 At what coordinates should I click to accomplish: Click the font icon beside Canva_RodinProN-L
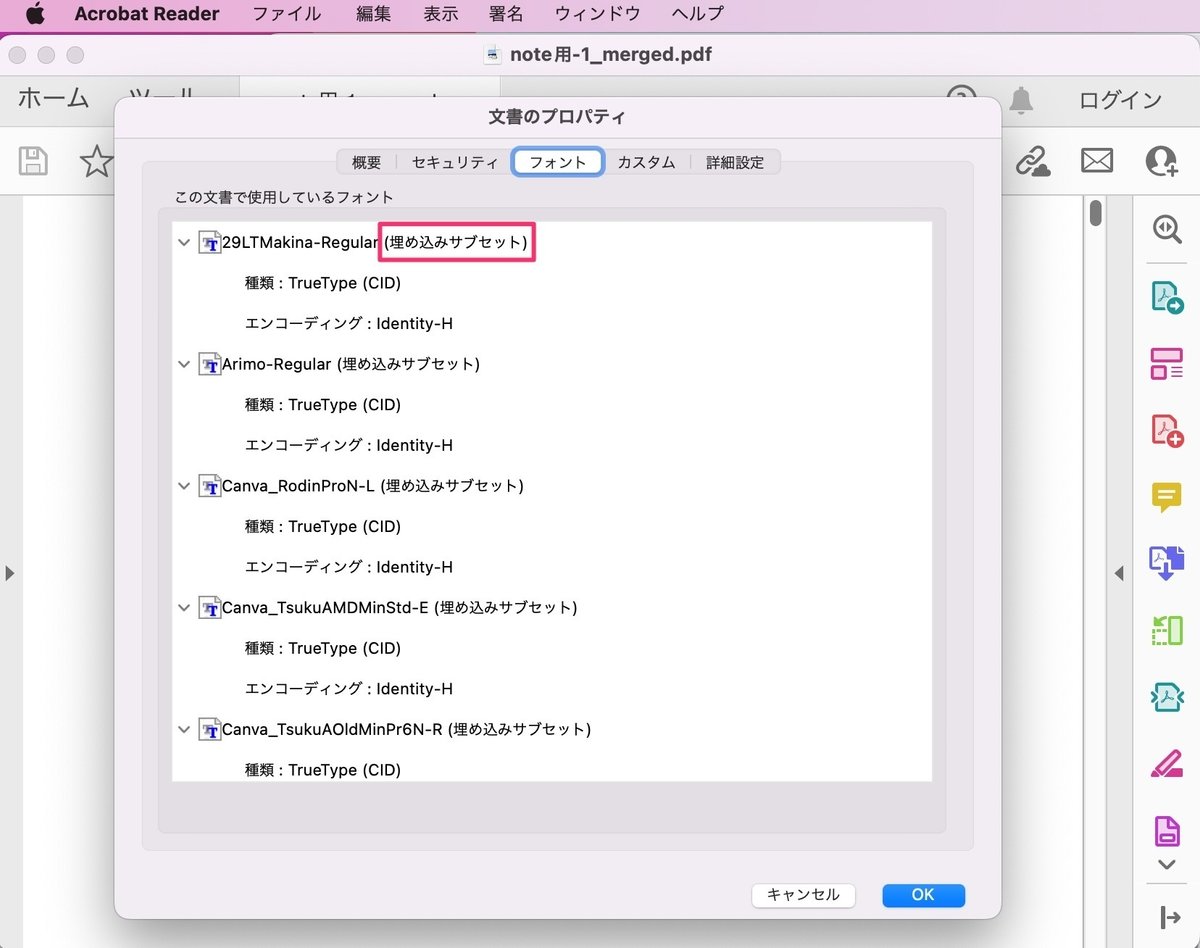coord(209,487)
